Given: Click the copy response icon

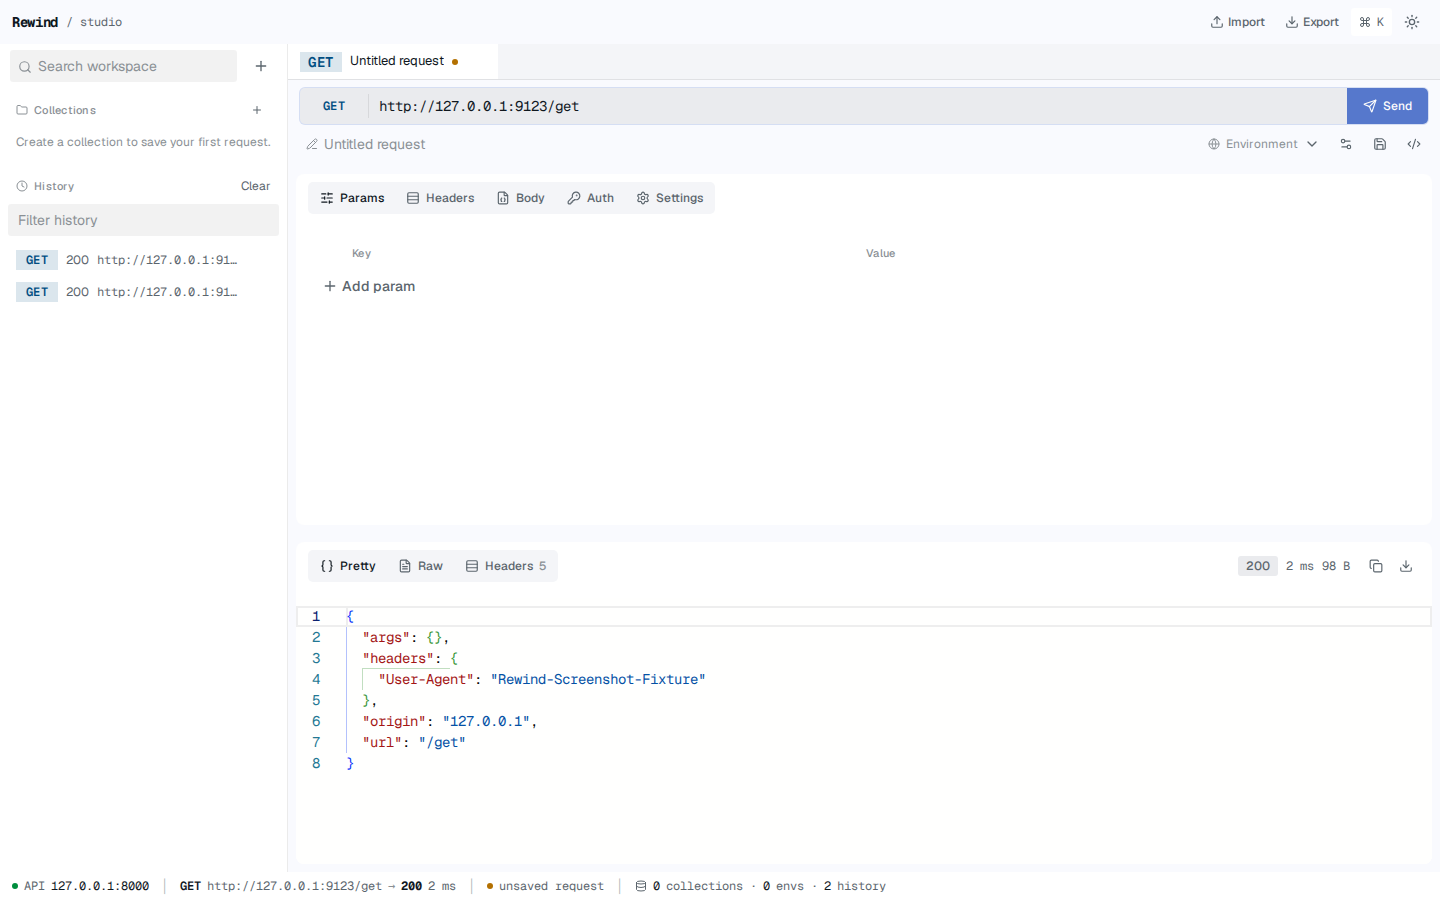Looking at the screenshot, I should (1376, 566).
